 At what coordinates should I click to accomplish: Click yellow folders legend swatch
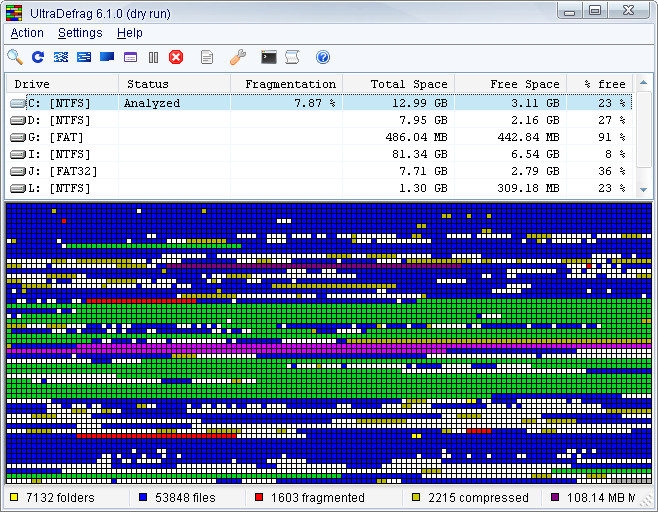click(x=14, y=497)
